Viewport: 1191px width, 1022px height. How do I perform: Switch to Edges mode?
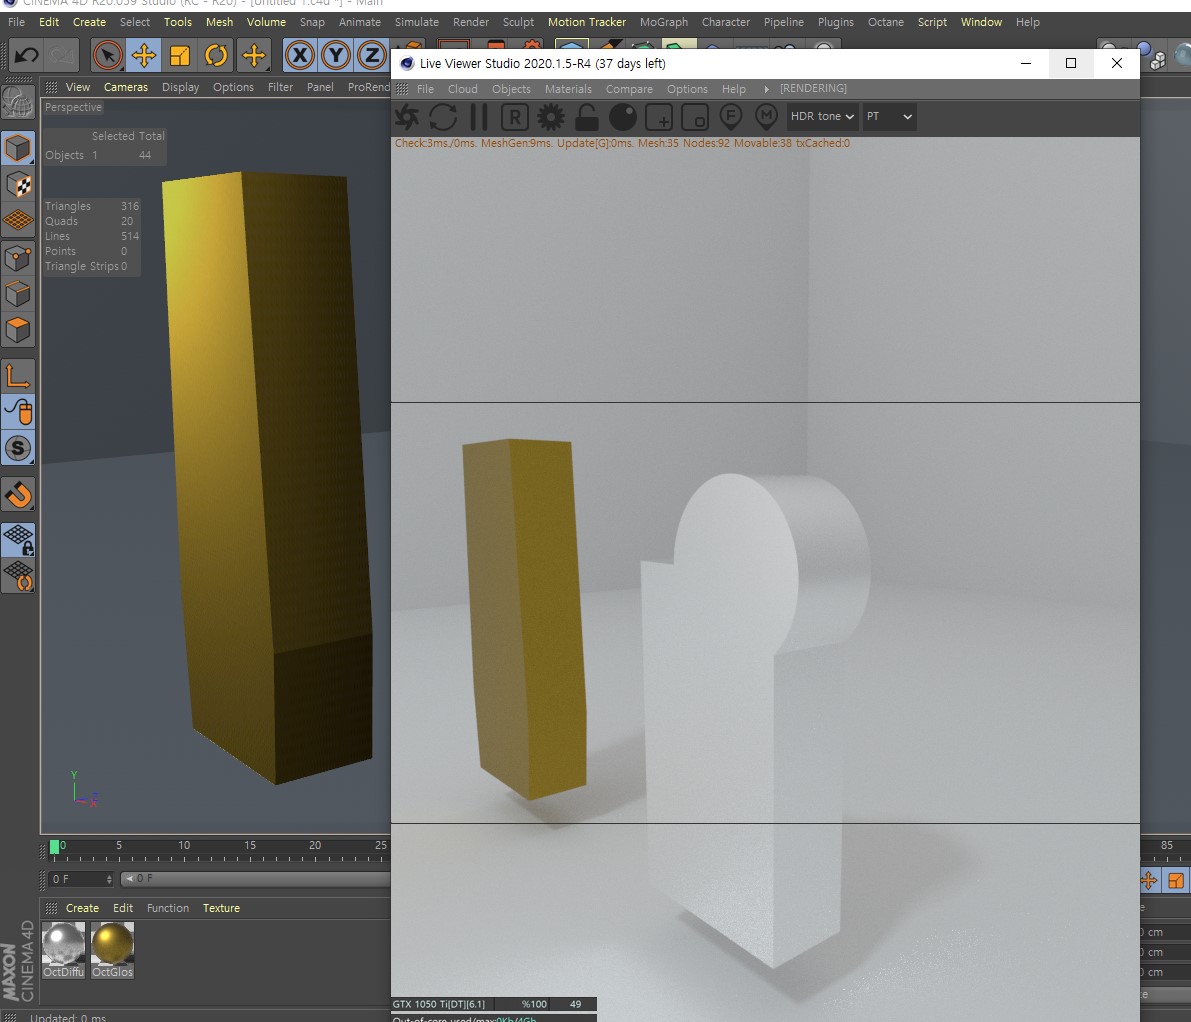[x=18, y=294]
